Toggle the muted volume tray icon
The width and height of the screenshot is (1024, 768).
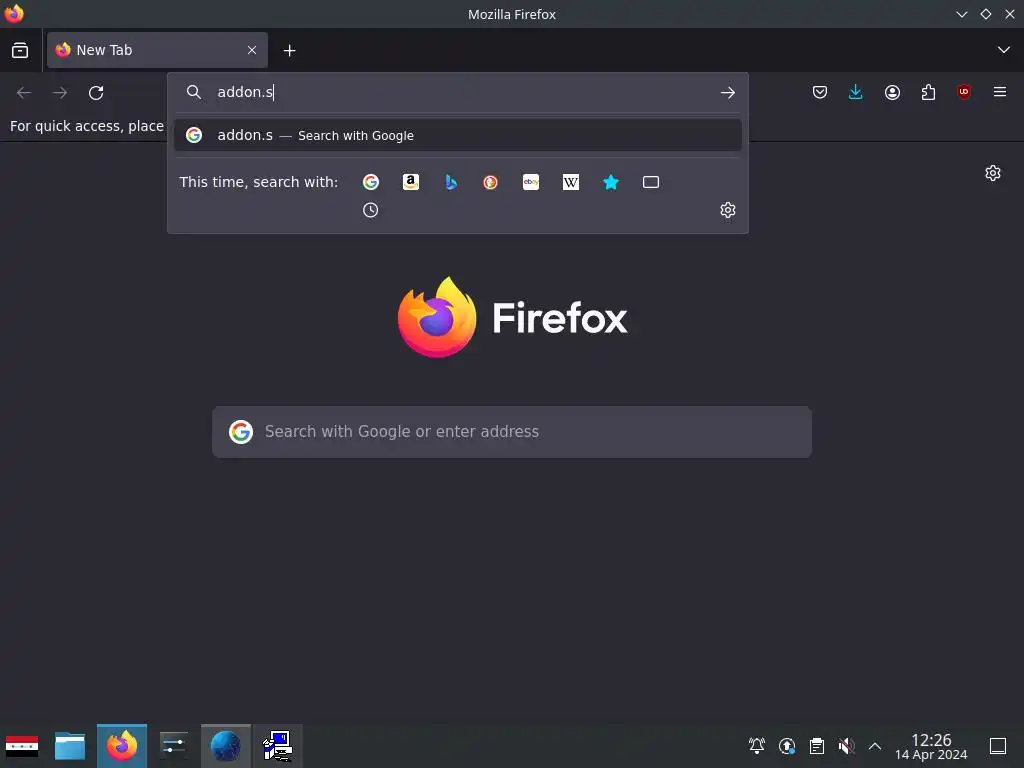tap(846, 746)
